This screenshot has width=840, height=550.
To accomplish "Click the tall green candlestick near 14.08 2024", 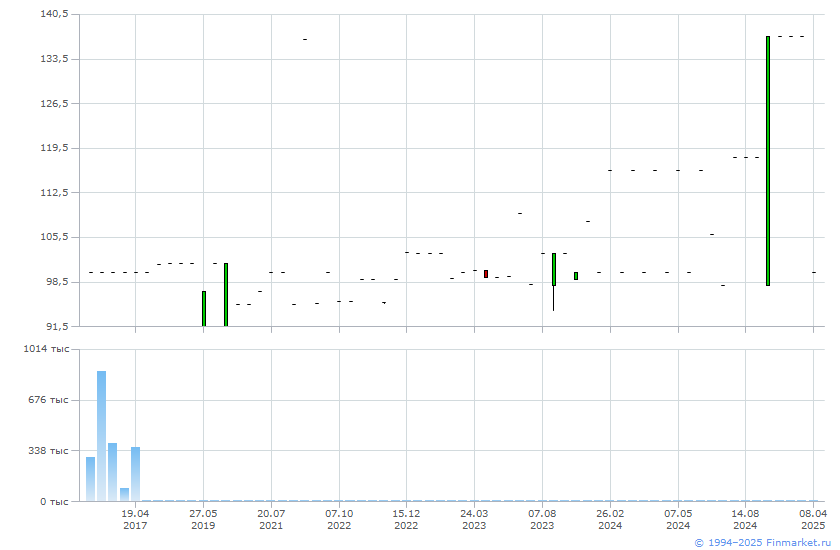I will coord(768,161).
